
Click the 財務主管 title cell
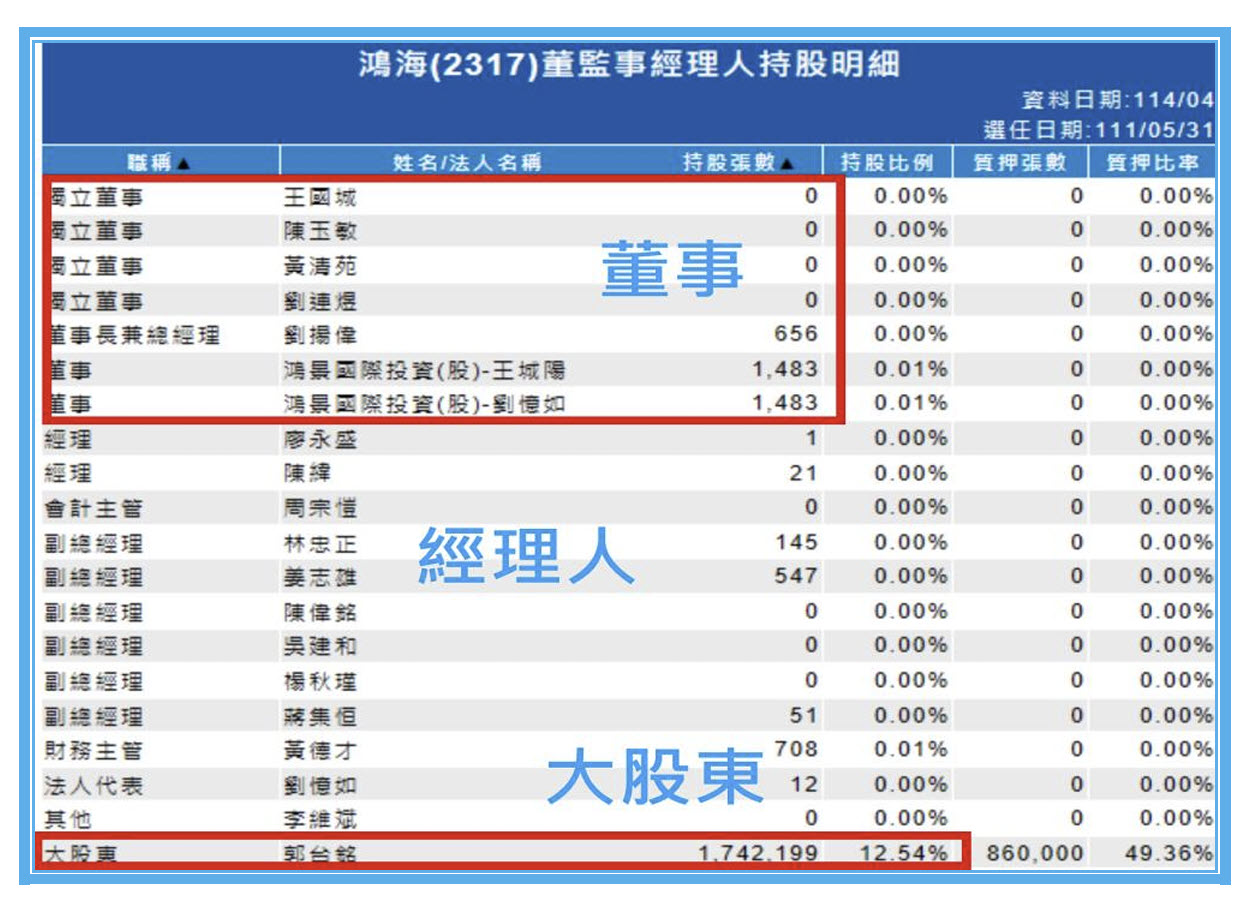point(93,750)
